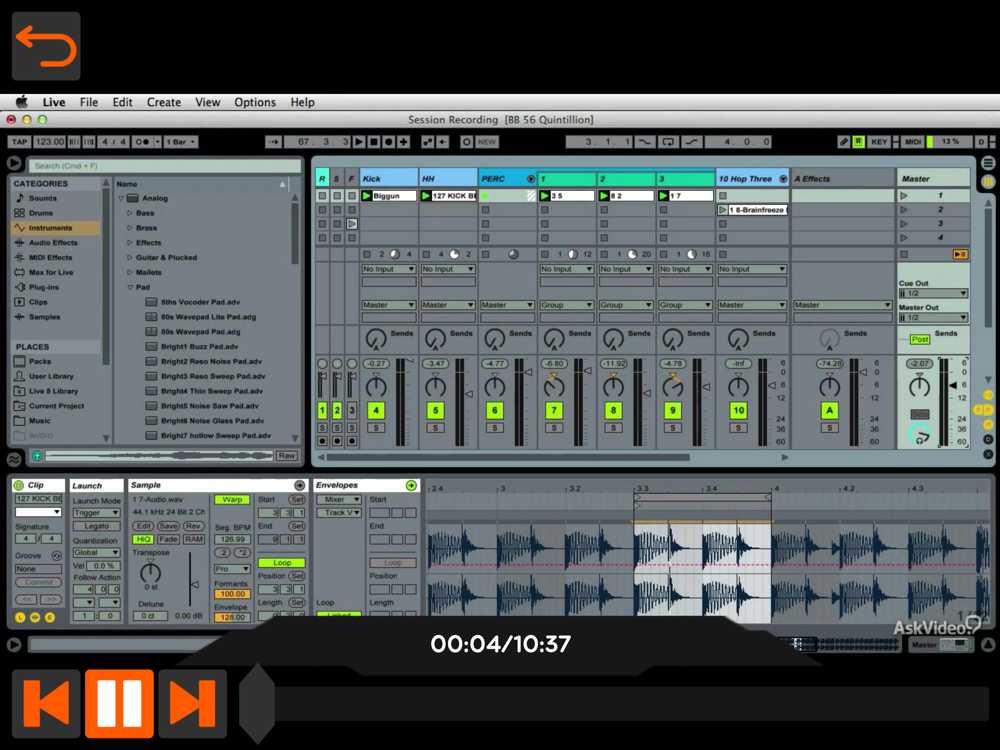This screenshot has width=1000, height=750.
Task: Toggle track 4 activator button
Action: pyautogui.click(x=376, y=411)
